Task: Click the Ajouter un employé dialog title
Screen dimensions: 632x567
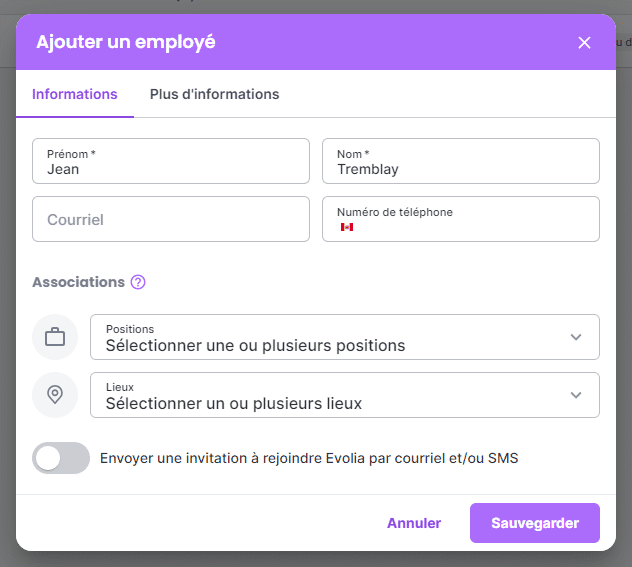Action: click(x=126, y=42)
